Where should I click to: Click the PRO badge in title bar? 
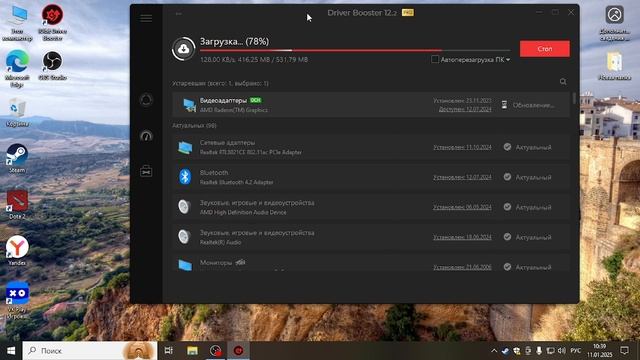(x=407, y=13)
